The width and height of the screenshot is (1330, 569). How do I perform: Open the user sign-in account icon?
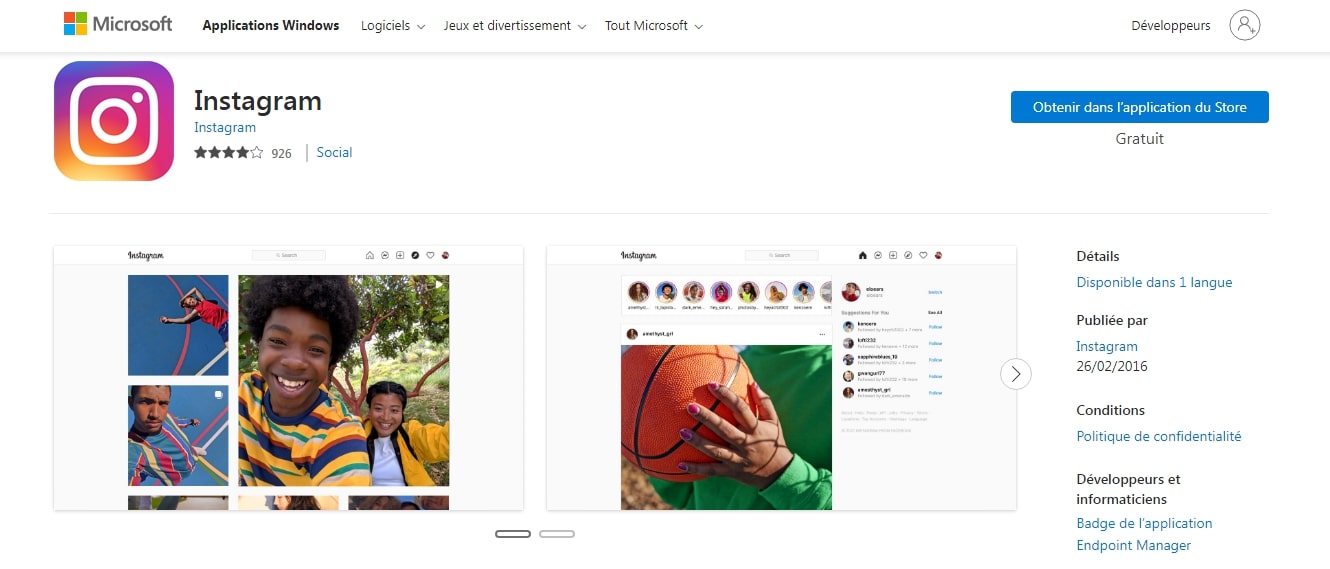[1245, 25]
